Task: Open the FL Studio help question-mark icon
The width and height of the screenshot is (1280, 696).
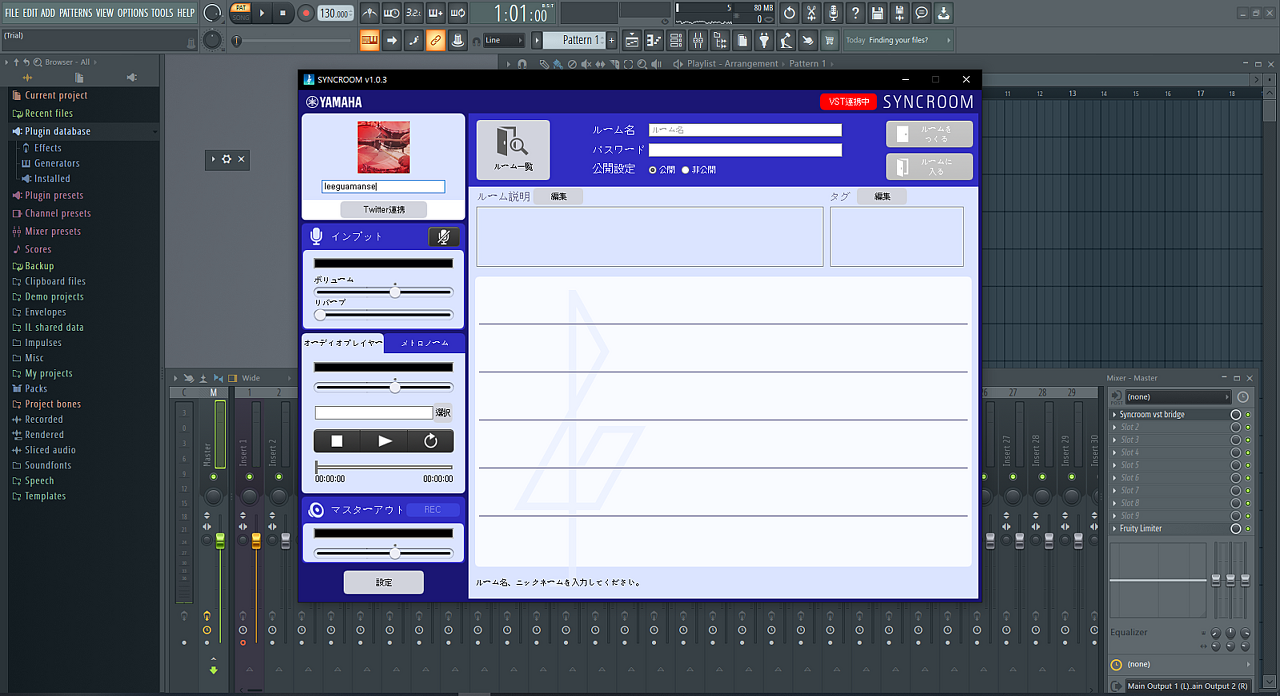Action: pos(855,13)
